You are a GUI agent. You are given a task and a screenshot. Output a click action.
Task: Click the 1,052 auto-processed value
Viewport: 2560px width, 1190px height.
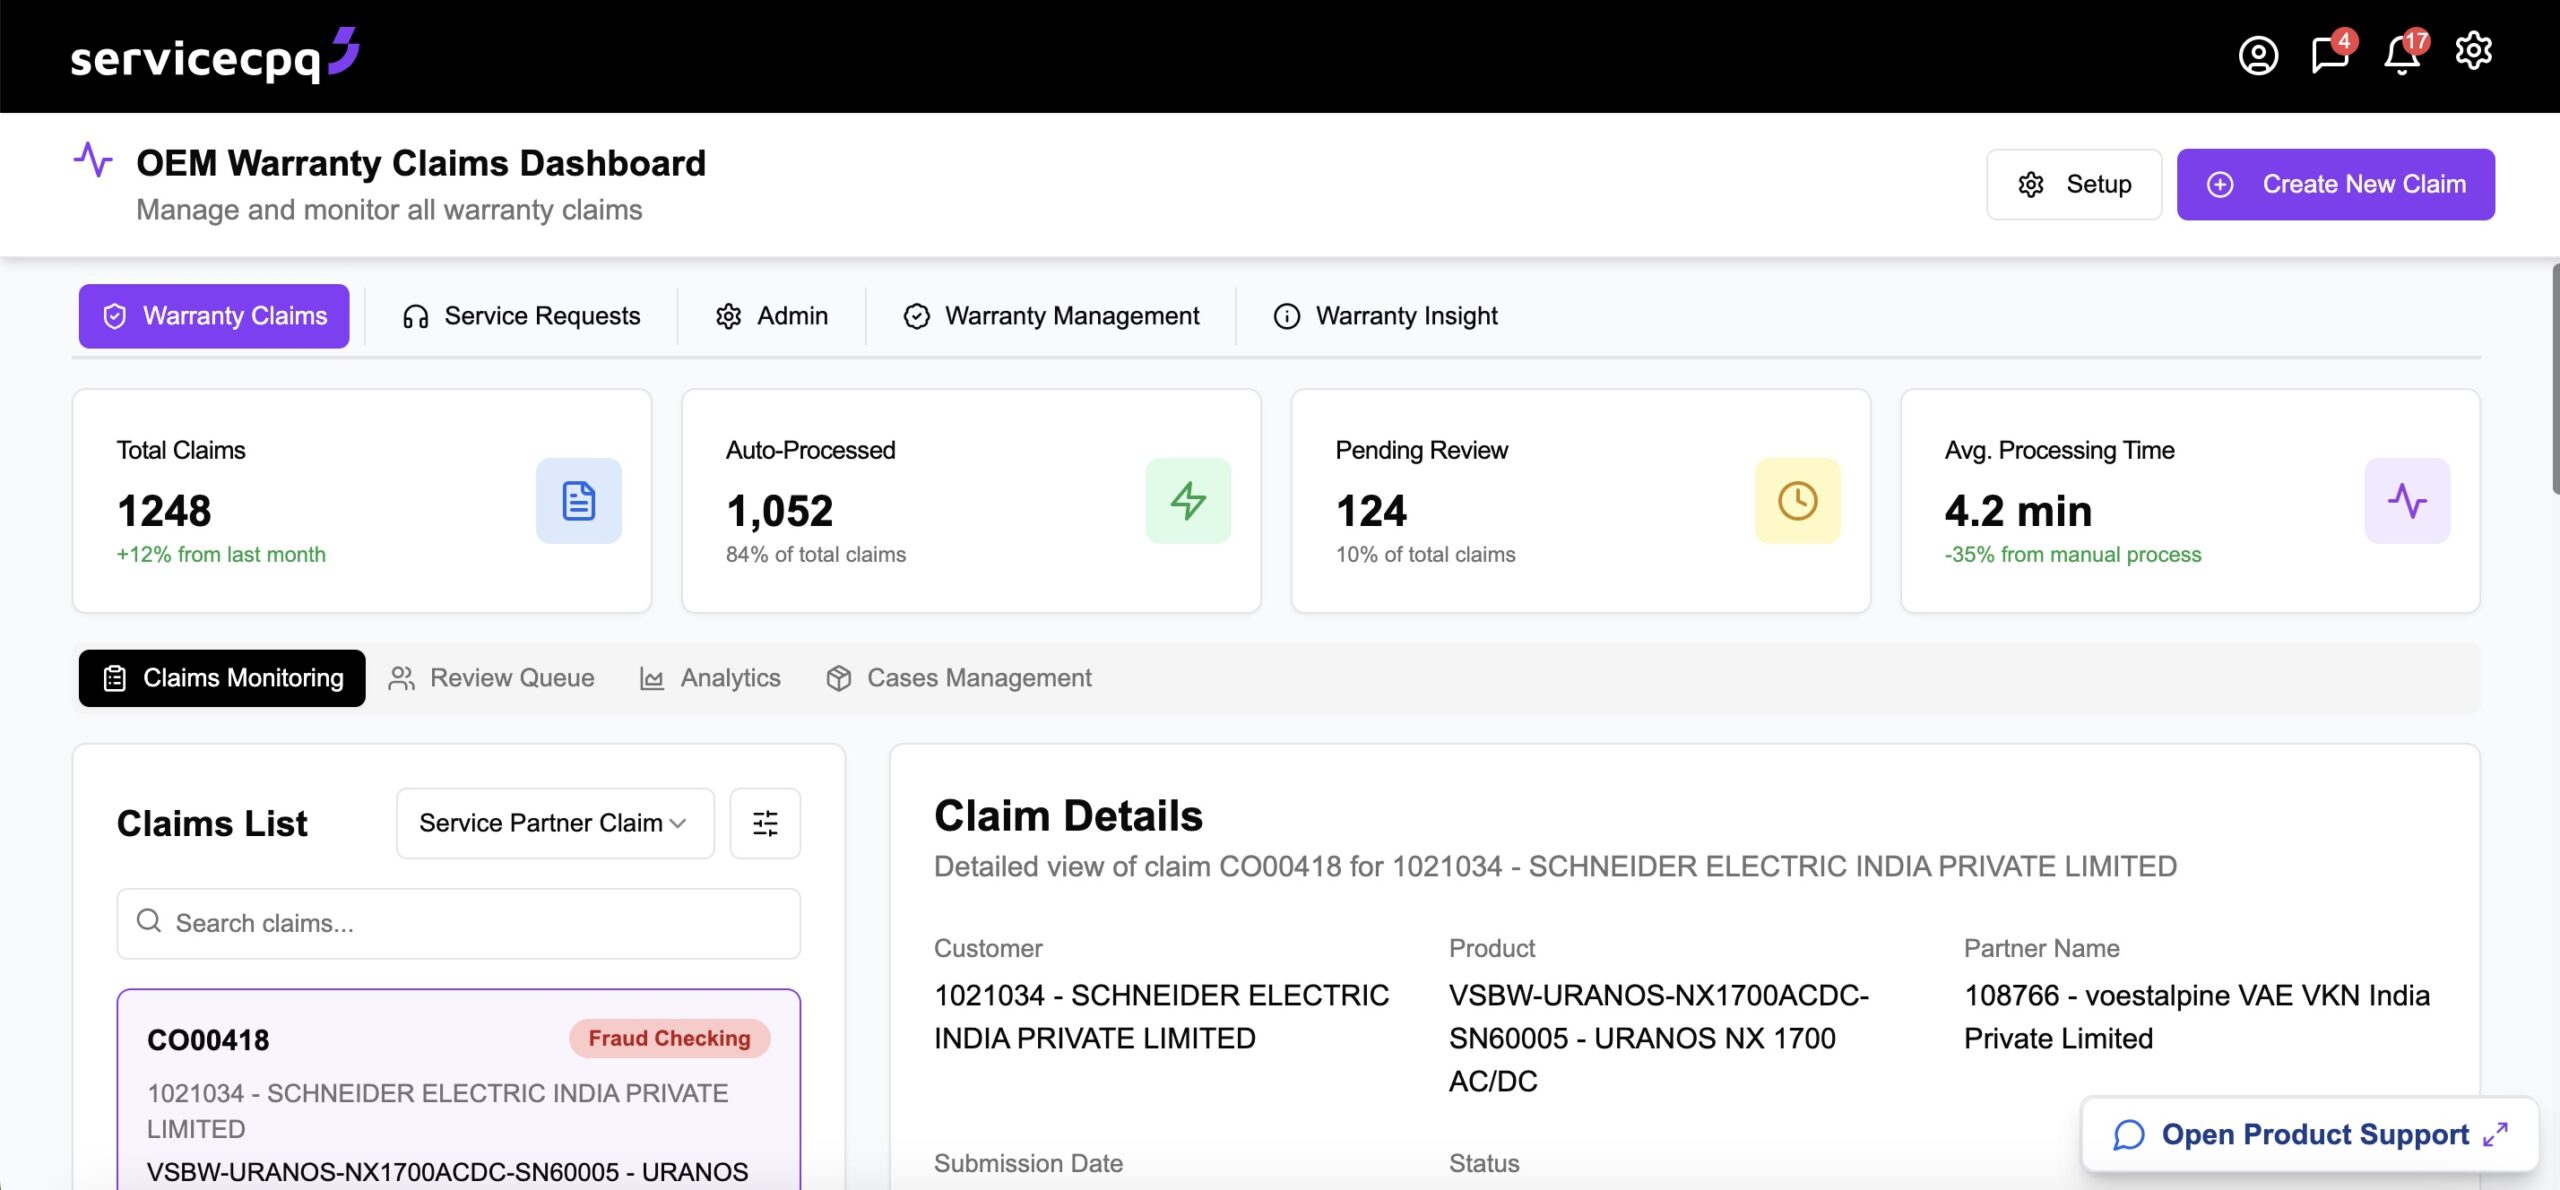coord(779,511)
